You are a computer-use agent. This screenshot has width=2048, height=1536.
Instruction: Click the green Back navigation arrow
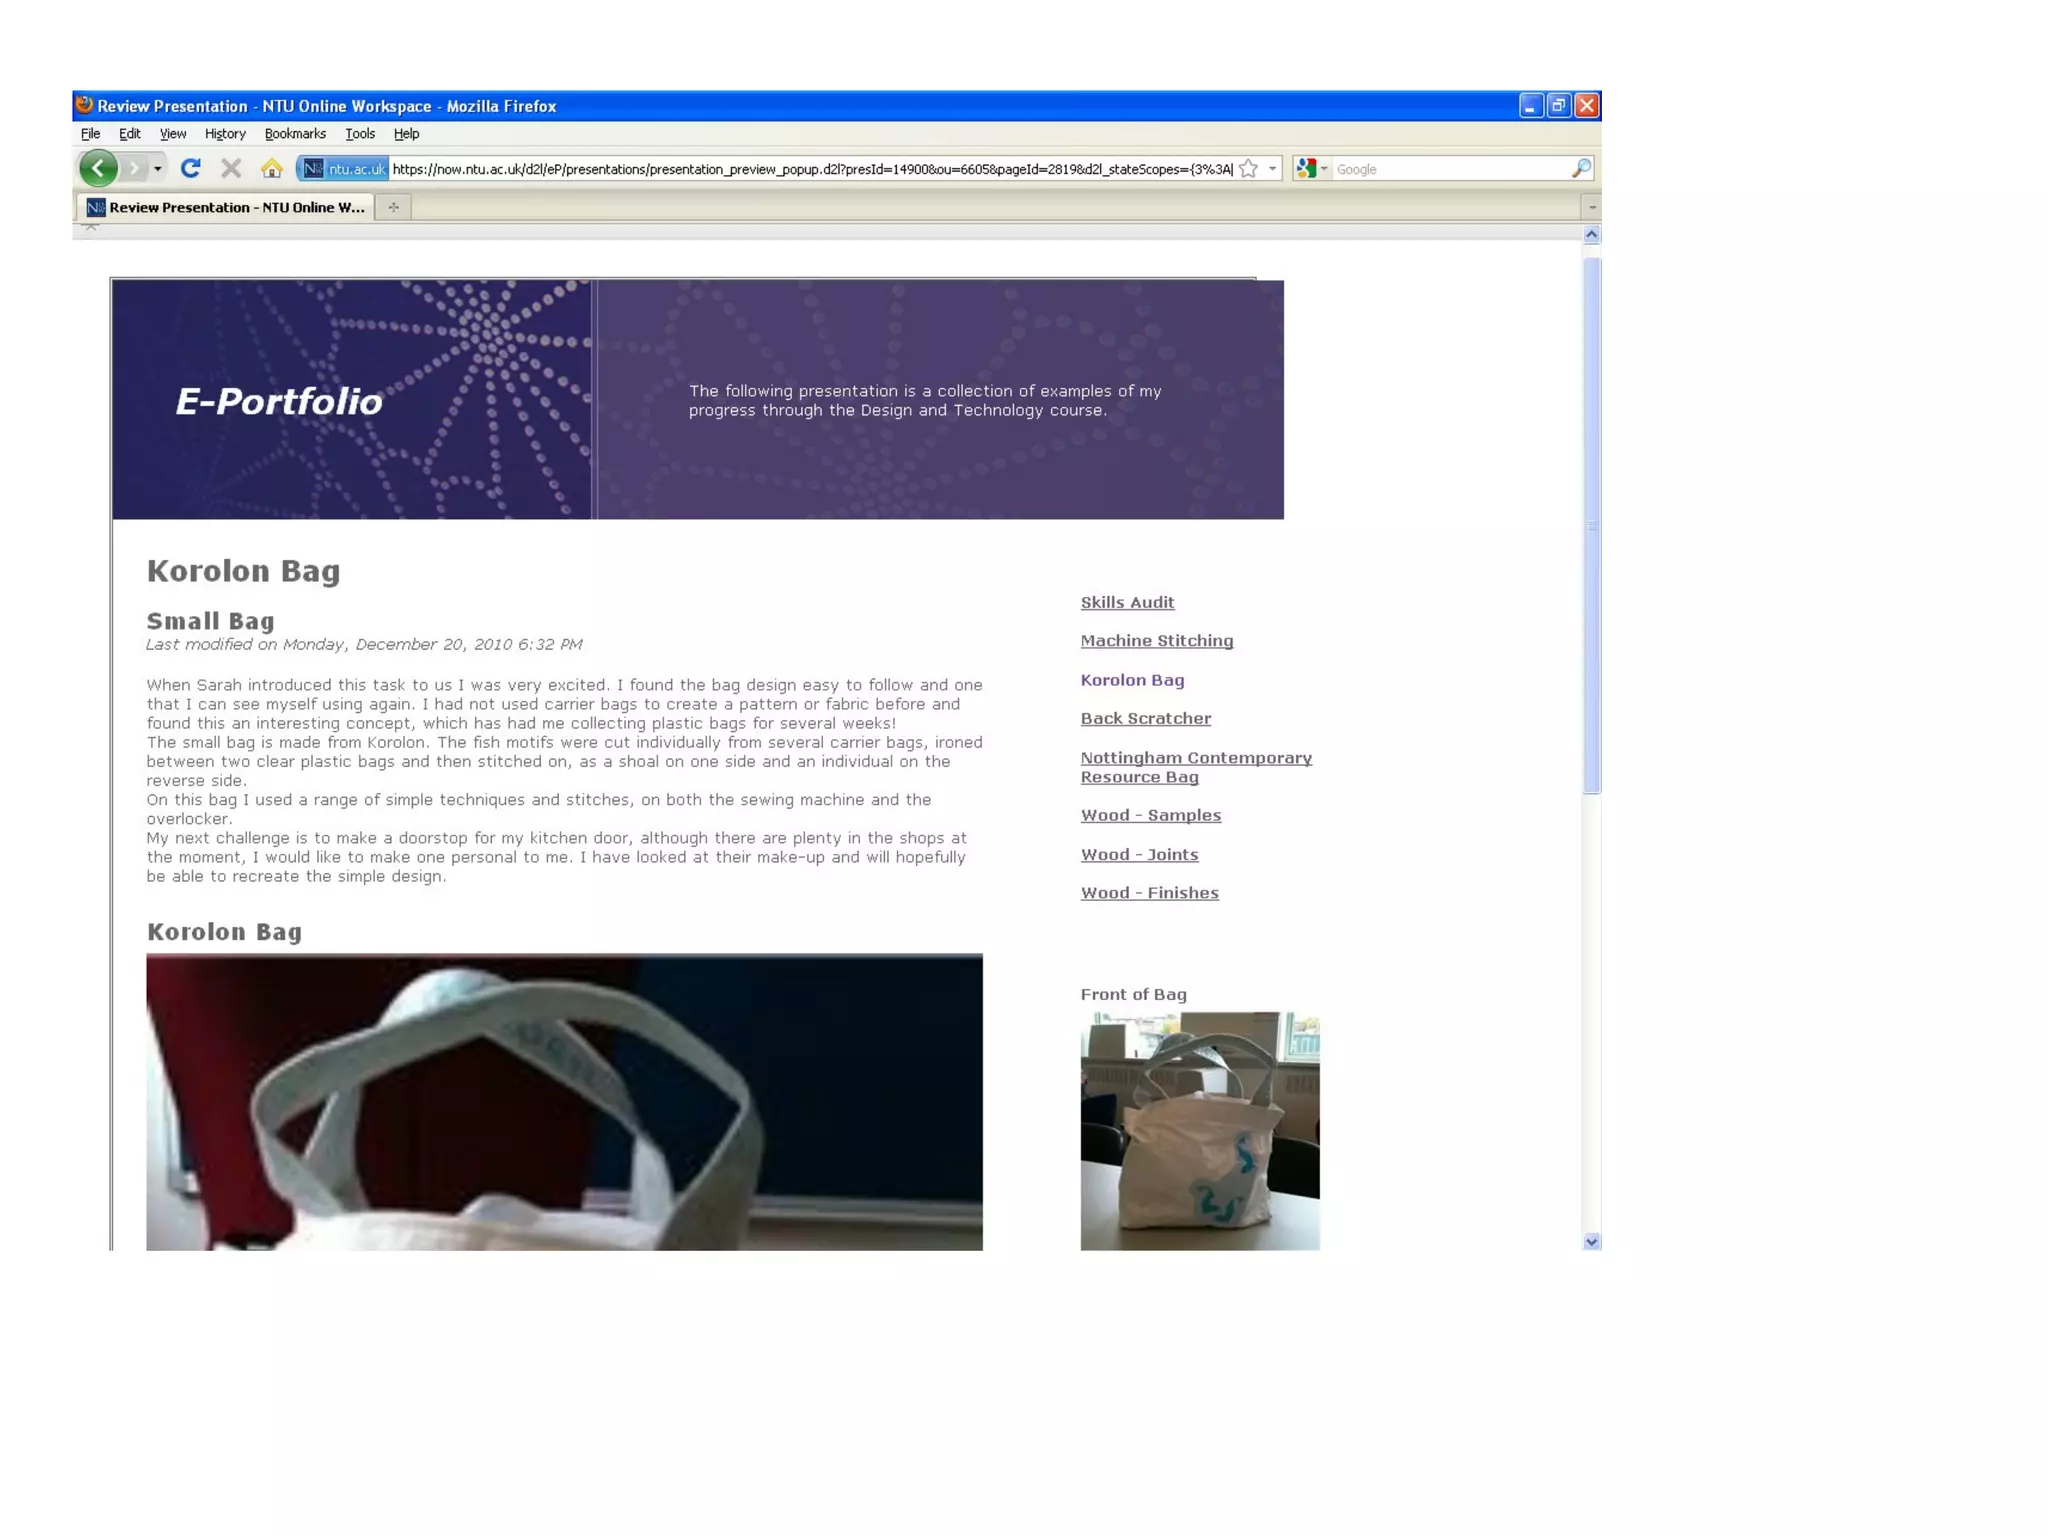point(98,168)
